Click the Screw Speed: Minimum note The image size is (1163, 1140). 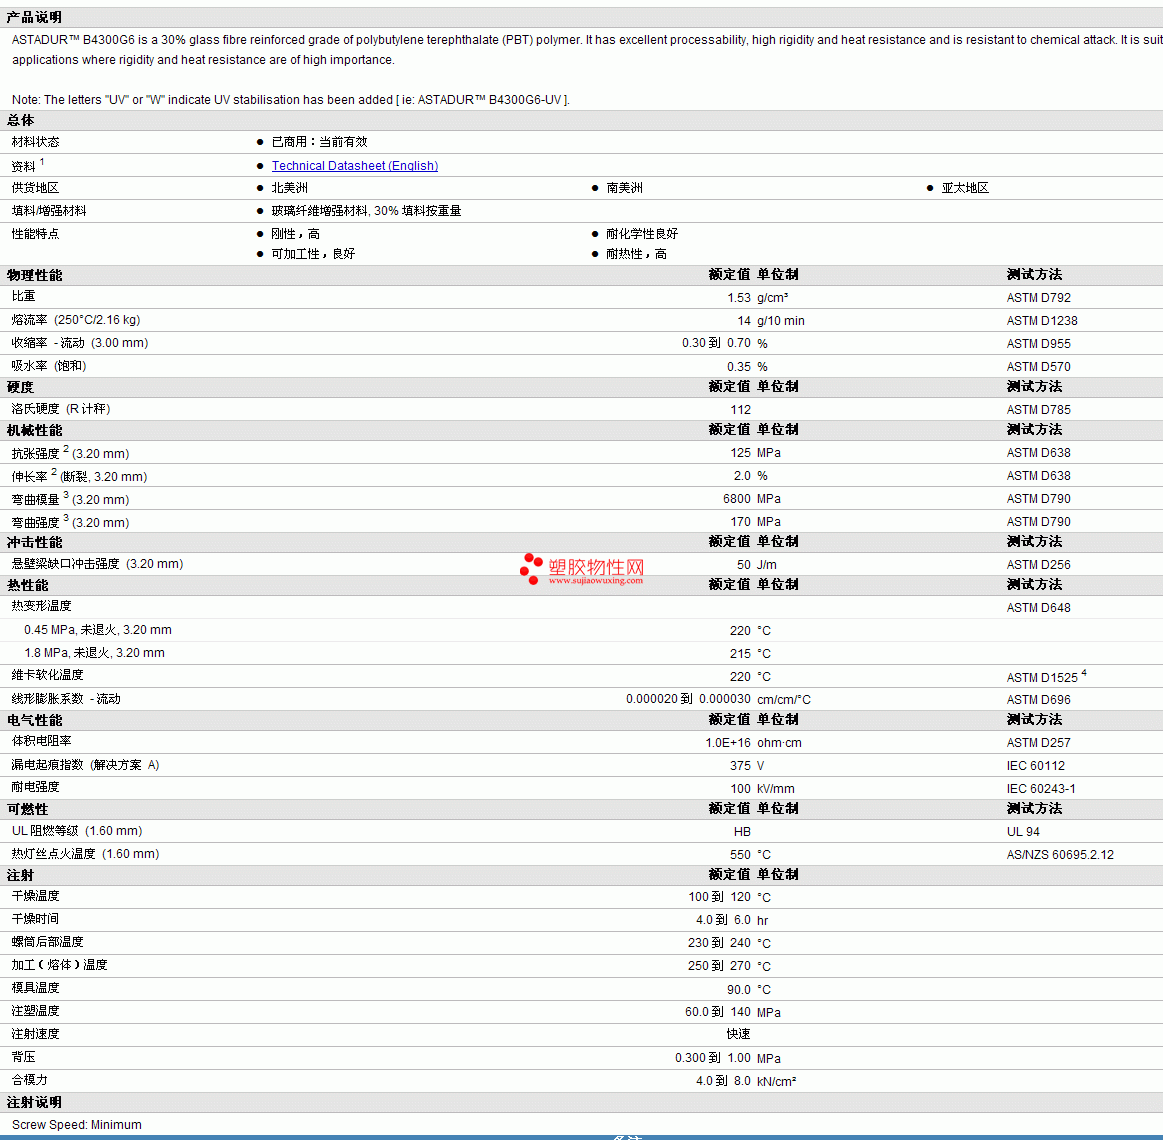[77, 1125]
